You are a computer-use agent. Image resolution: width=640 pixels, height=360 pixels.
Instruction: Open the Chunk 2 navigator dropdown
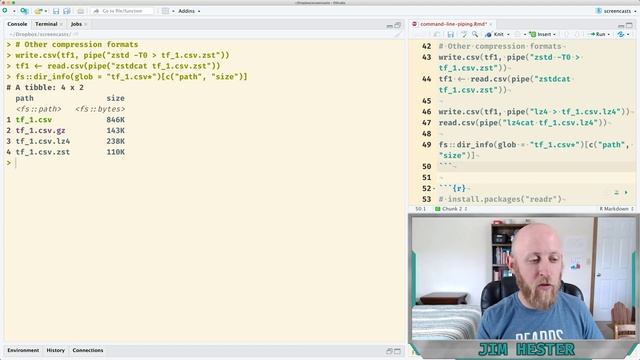coord(451,209)
